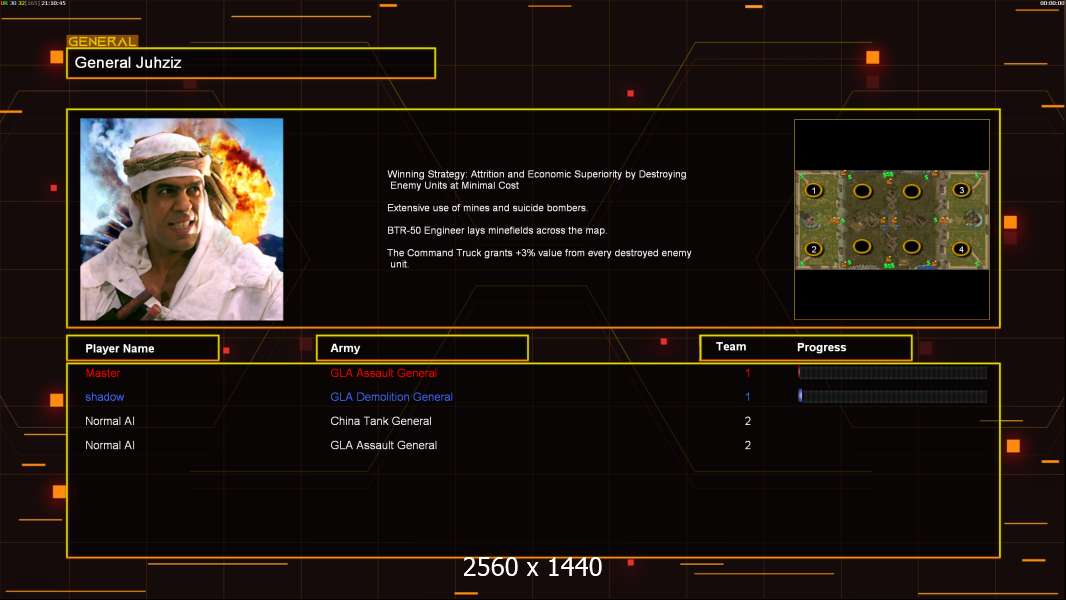
Task: Click the white GLA Assault General army entry
Action: (383, 445)
